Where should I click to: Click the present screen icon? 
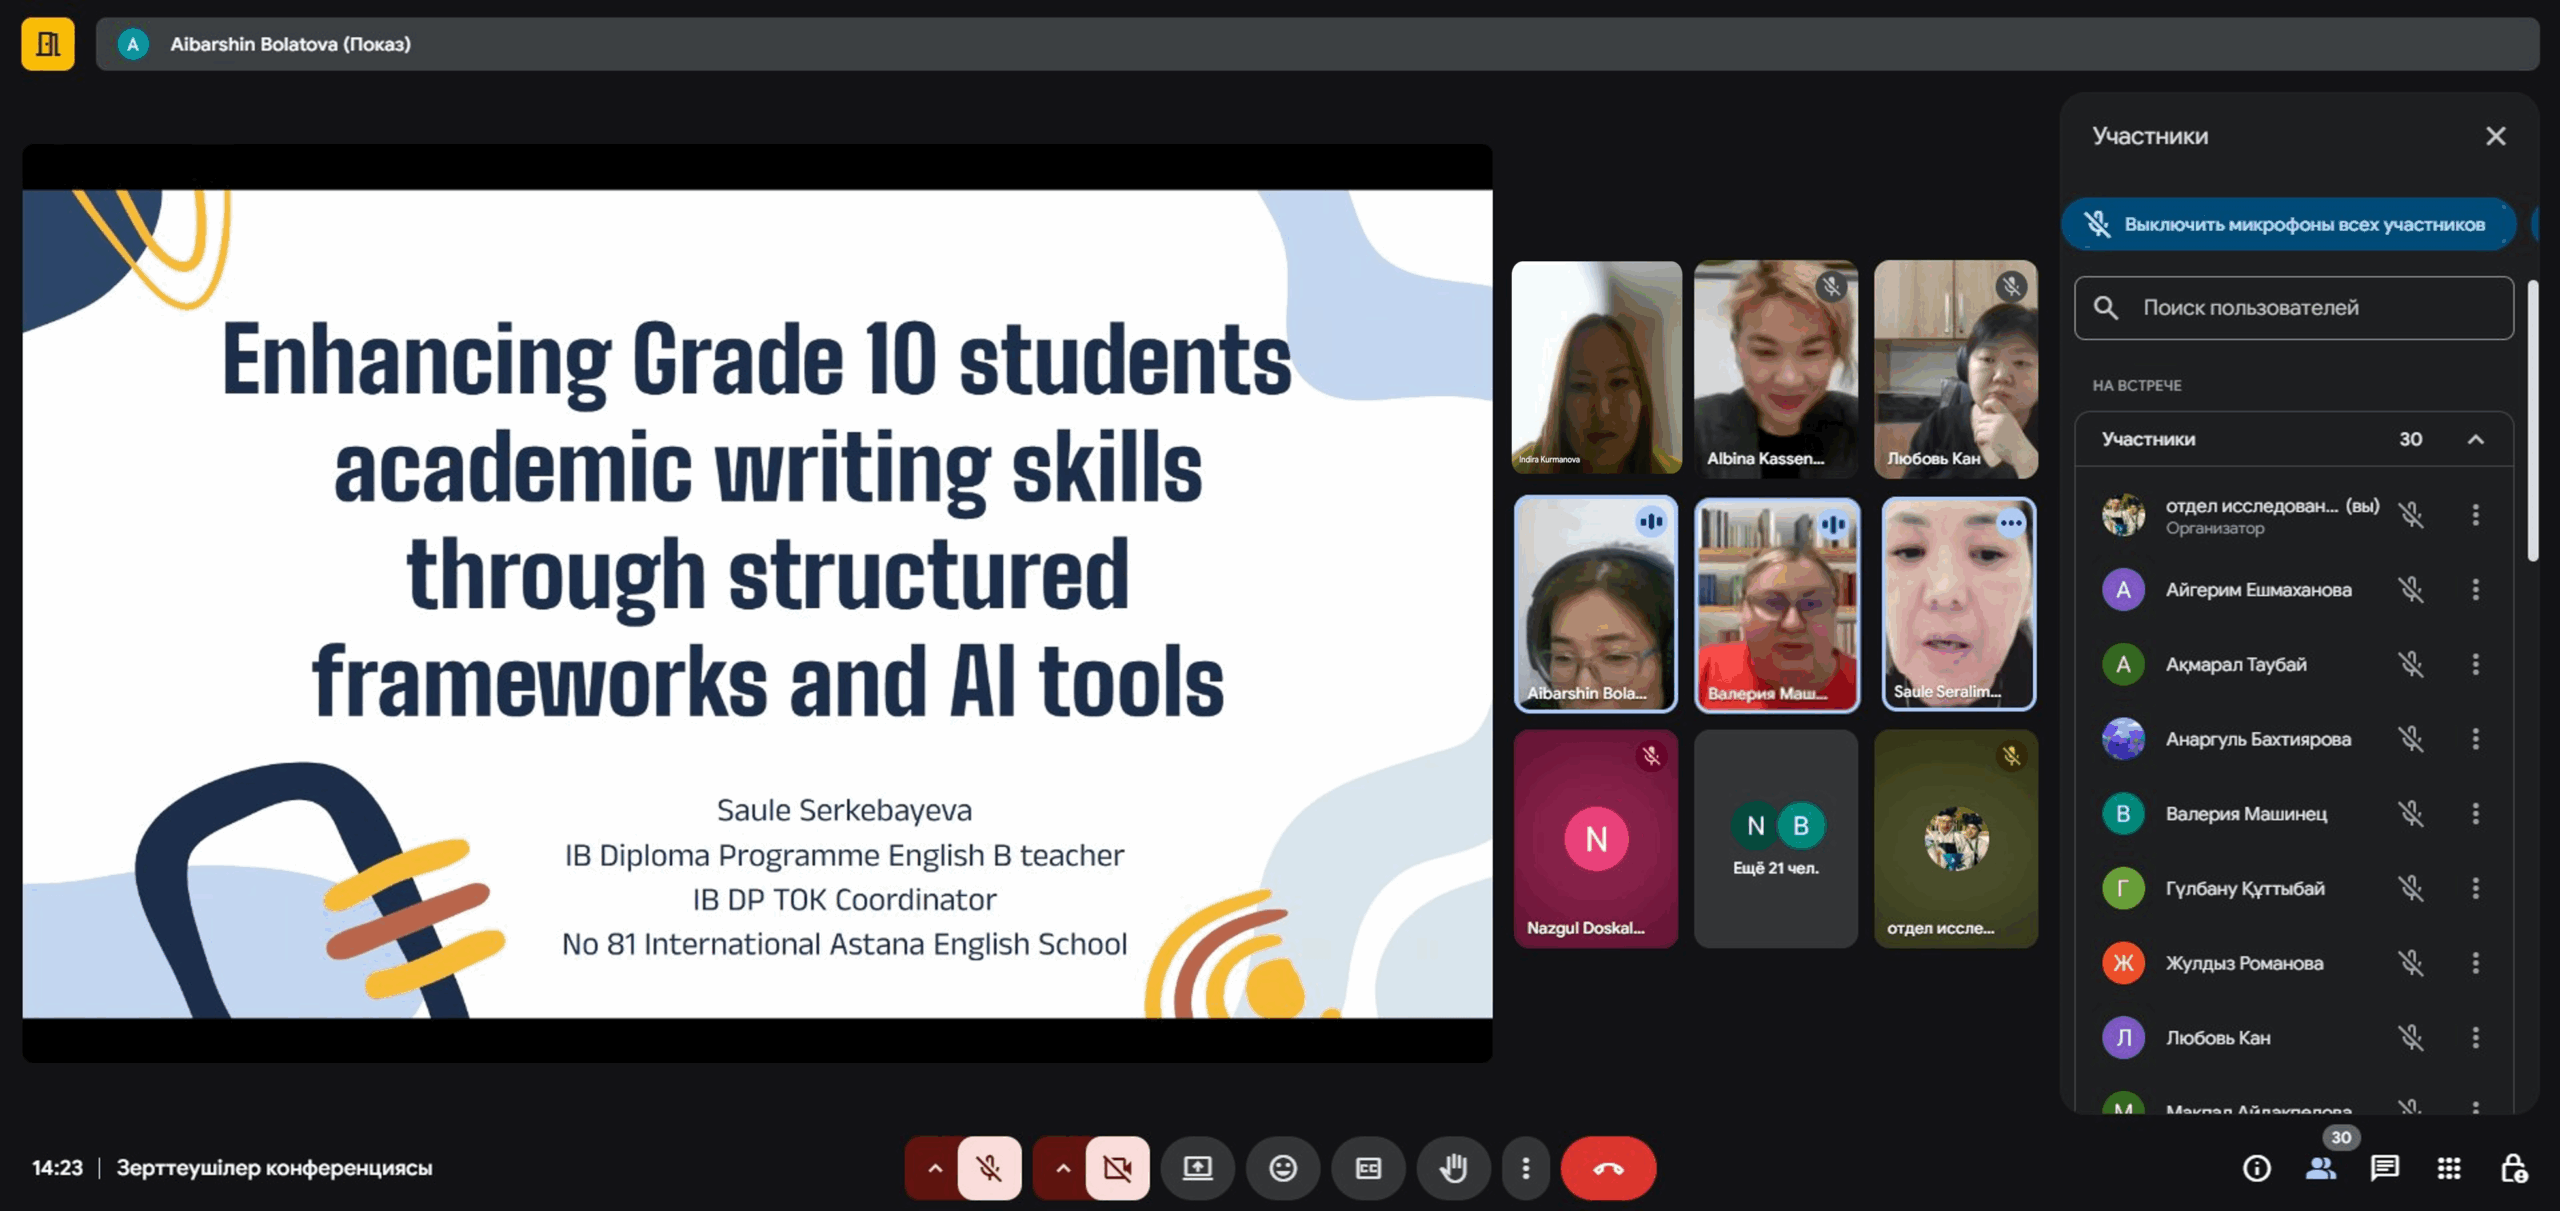[1197, 1167]
